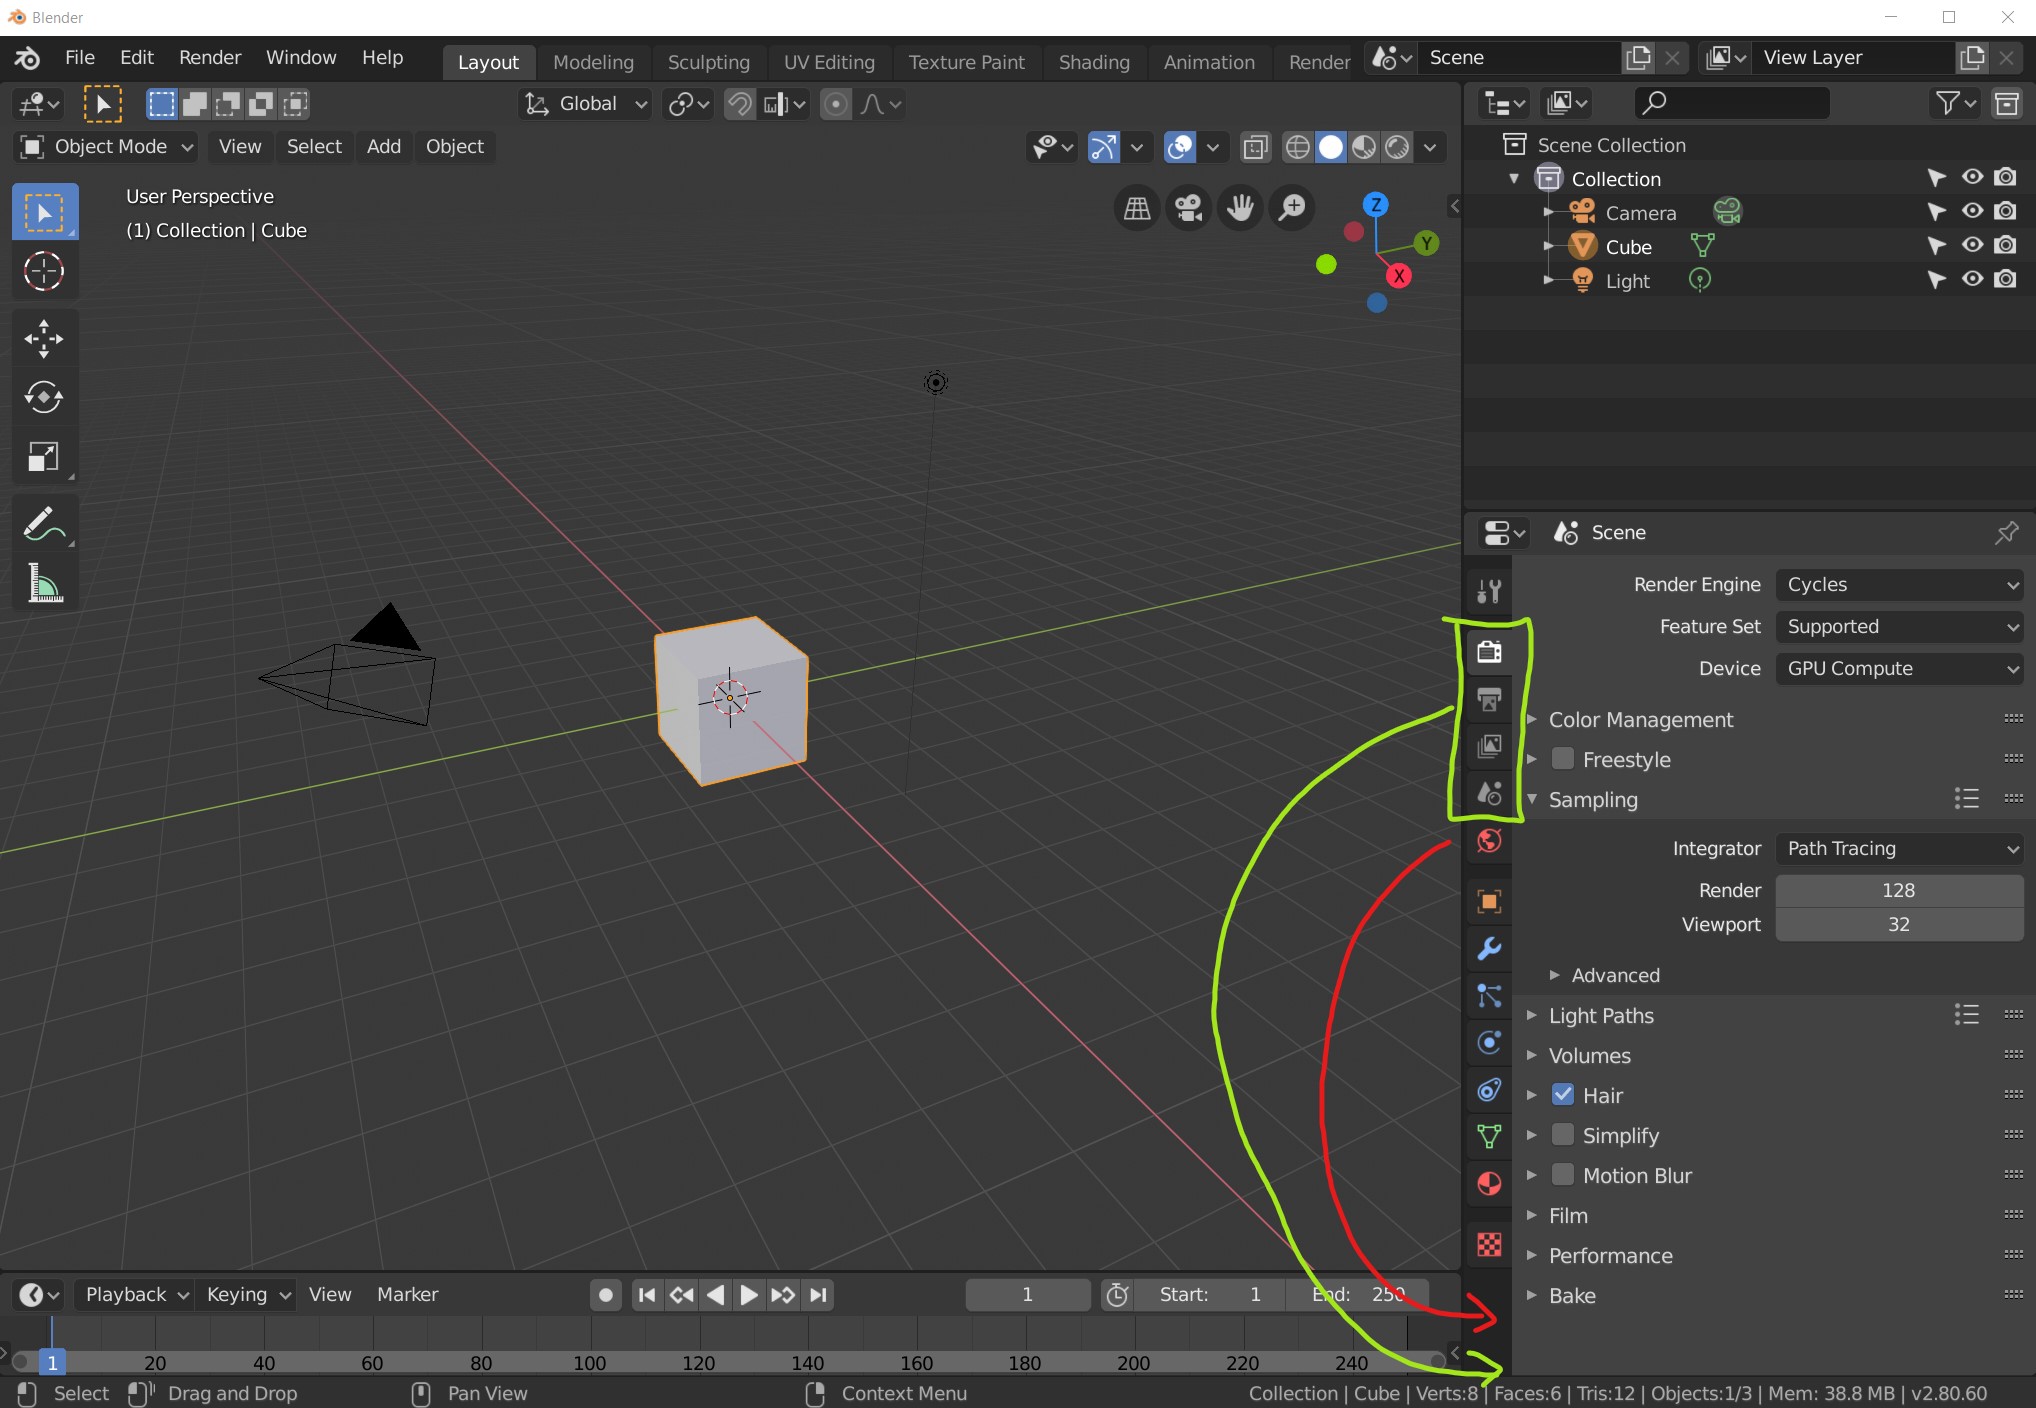The image size is (2036, 1408).
Task: Click the Render samples field showing 128
Action: coord(1899,890)
